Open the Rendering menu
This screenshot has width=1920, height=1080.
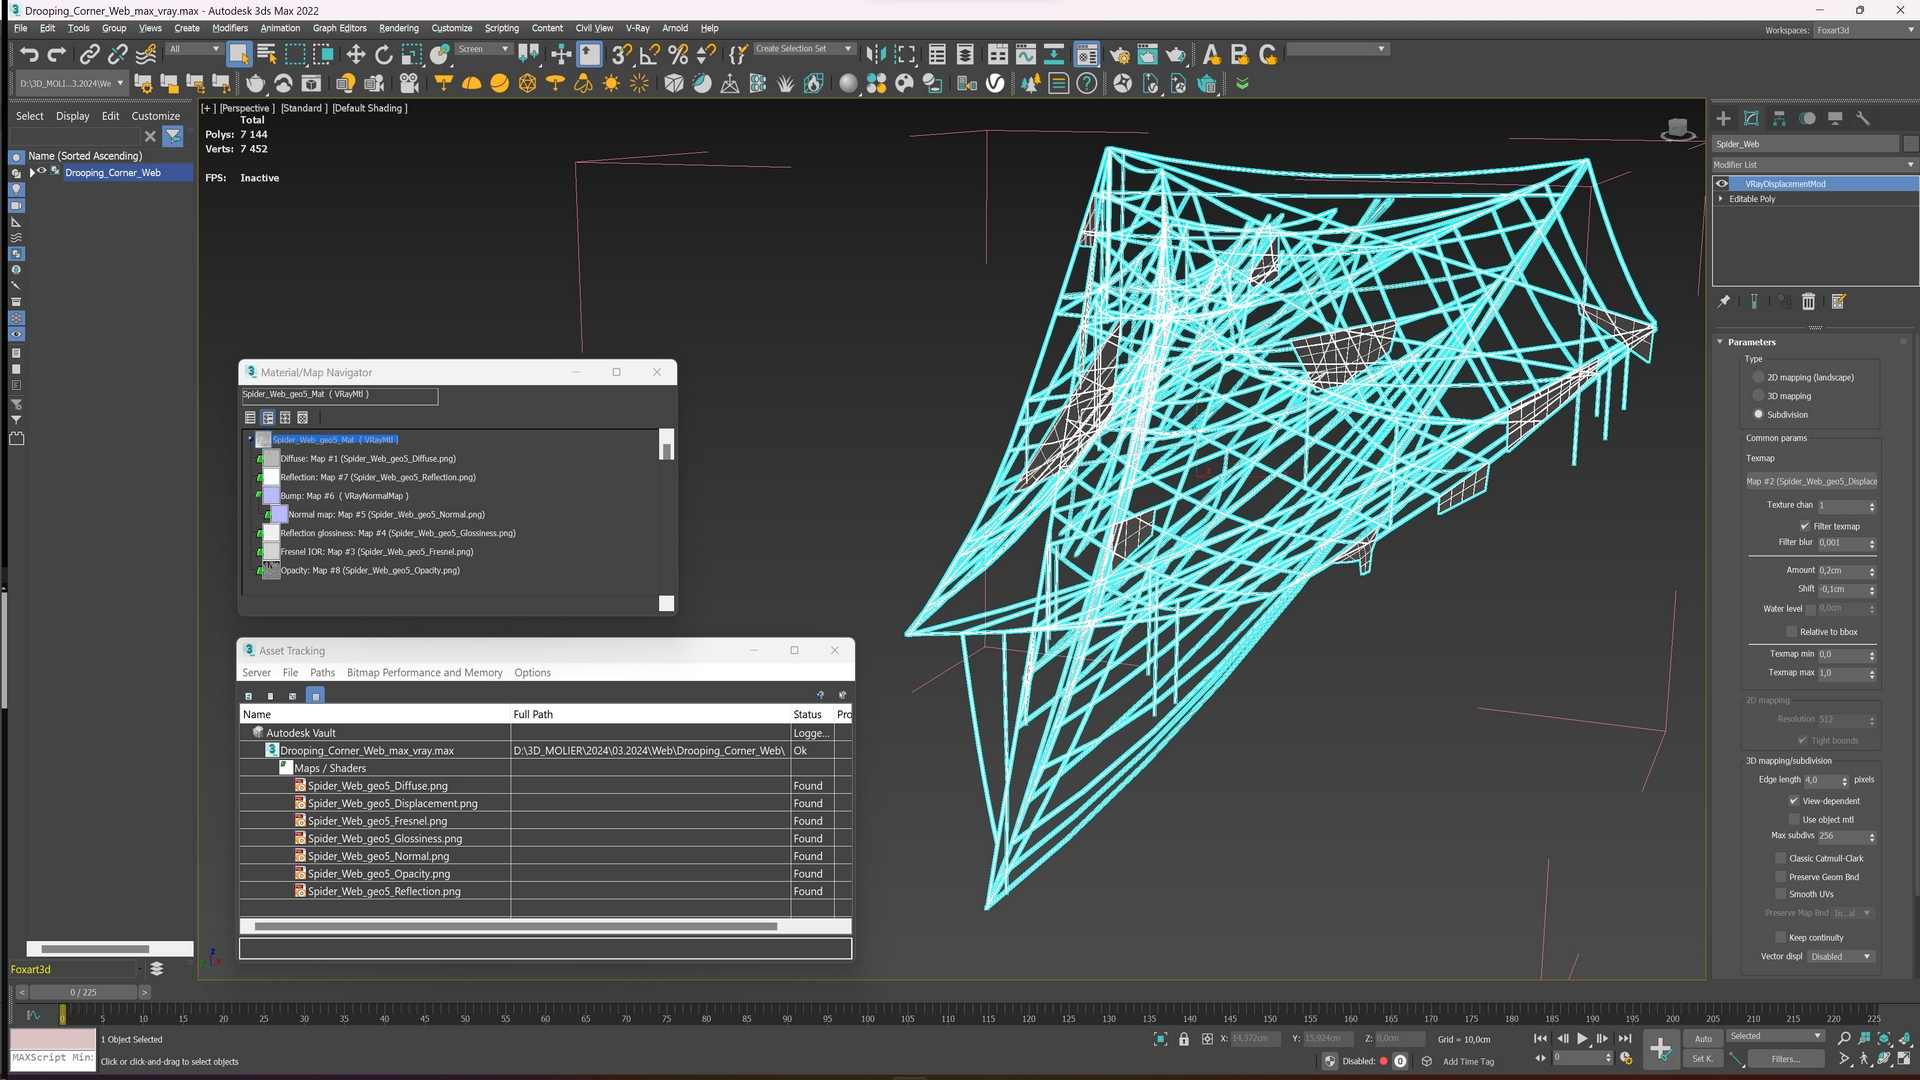click(398, 28)
